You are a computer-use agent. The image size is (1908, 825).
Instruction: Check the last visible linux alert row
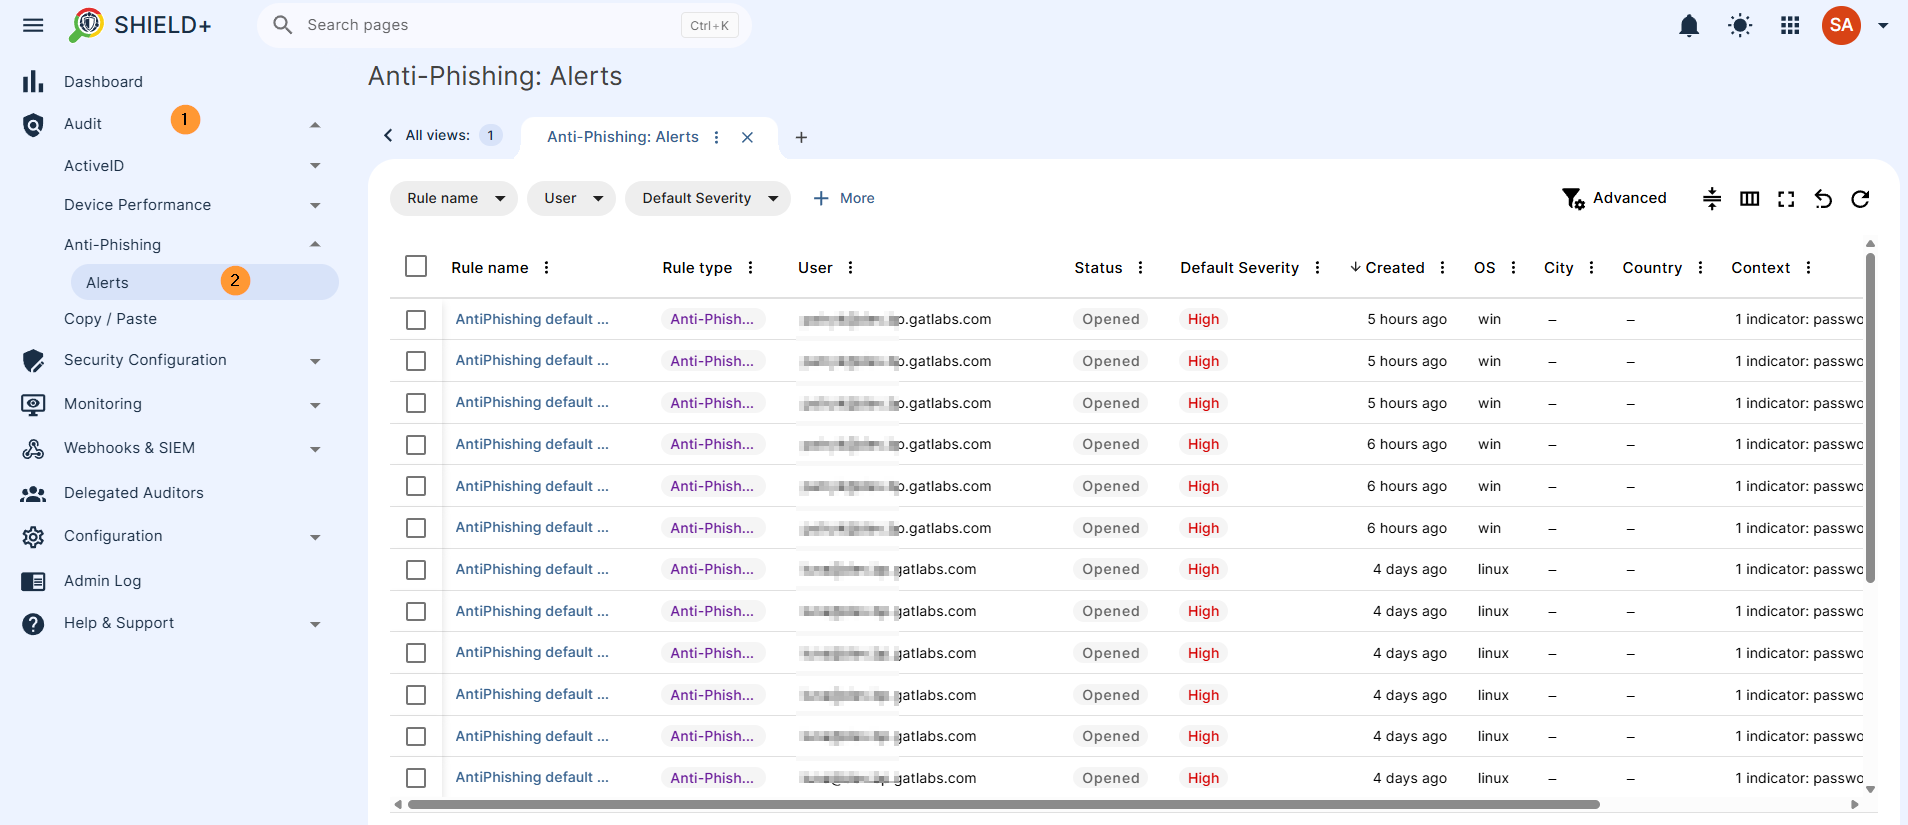[x=416, y=778]
